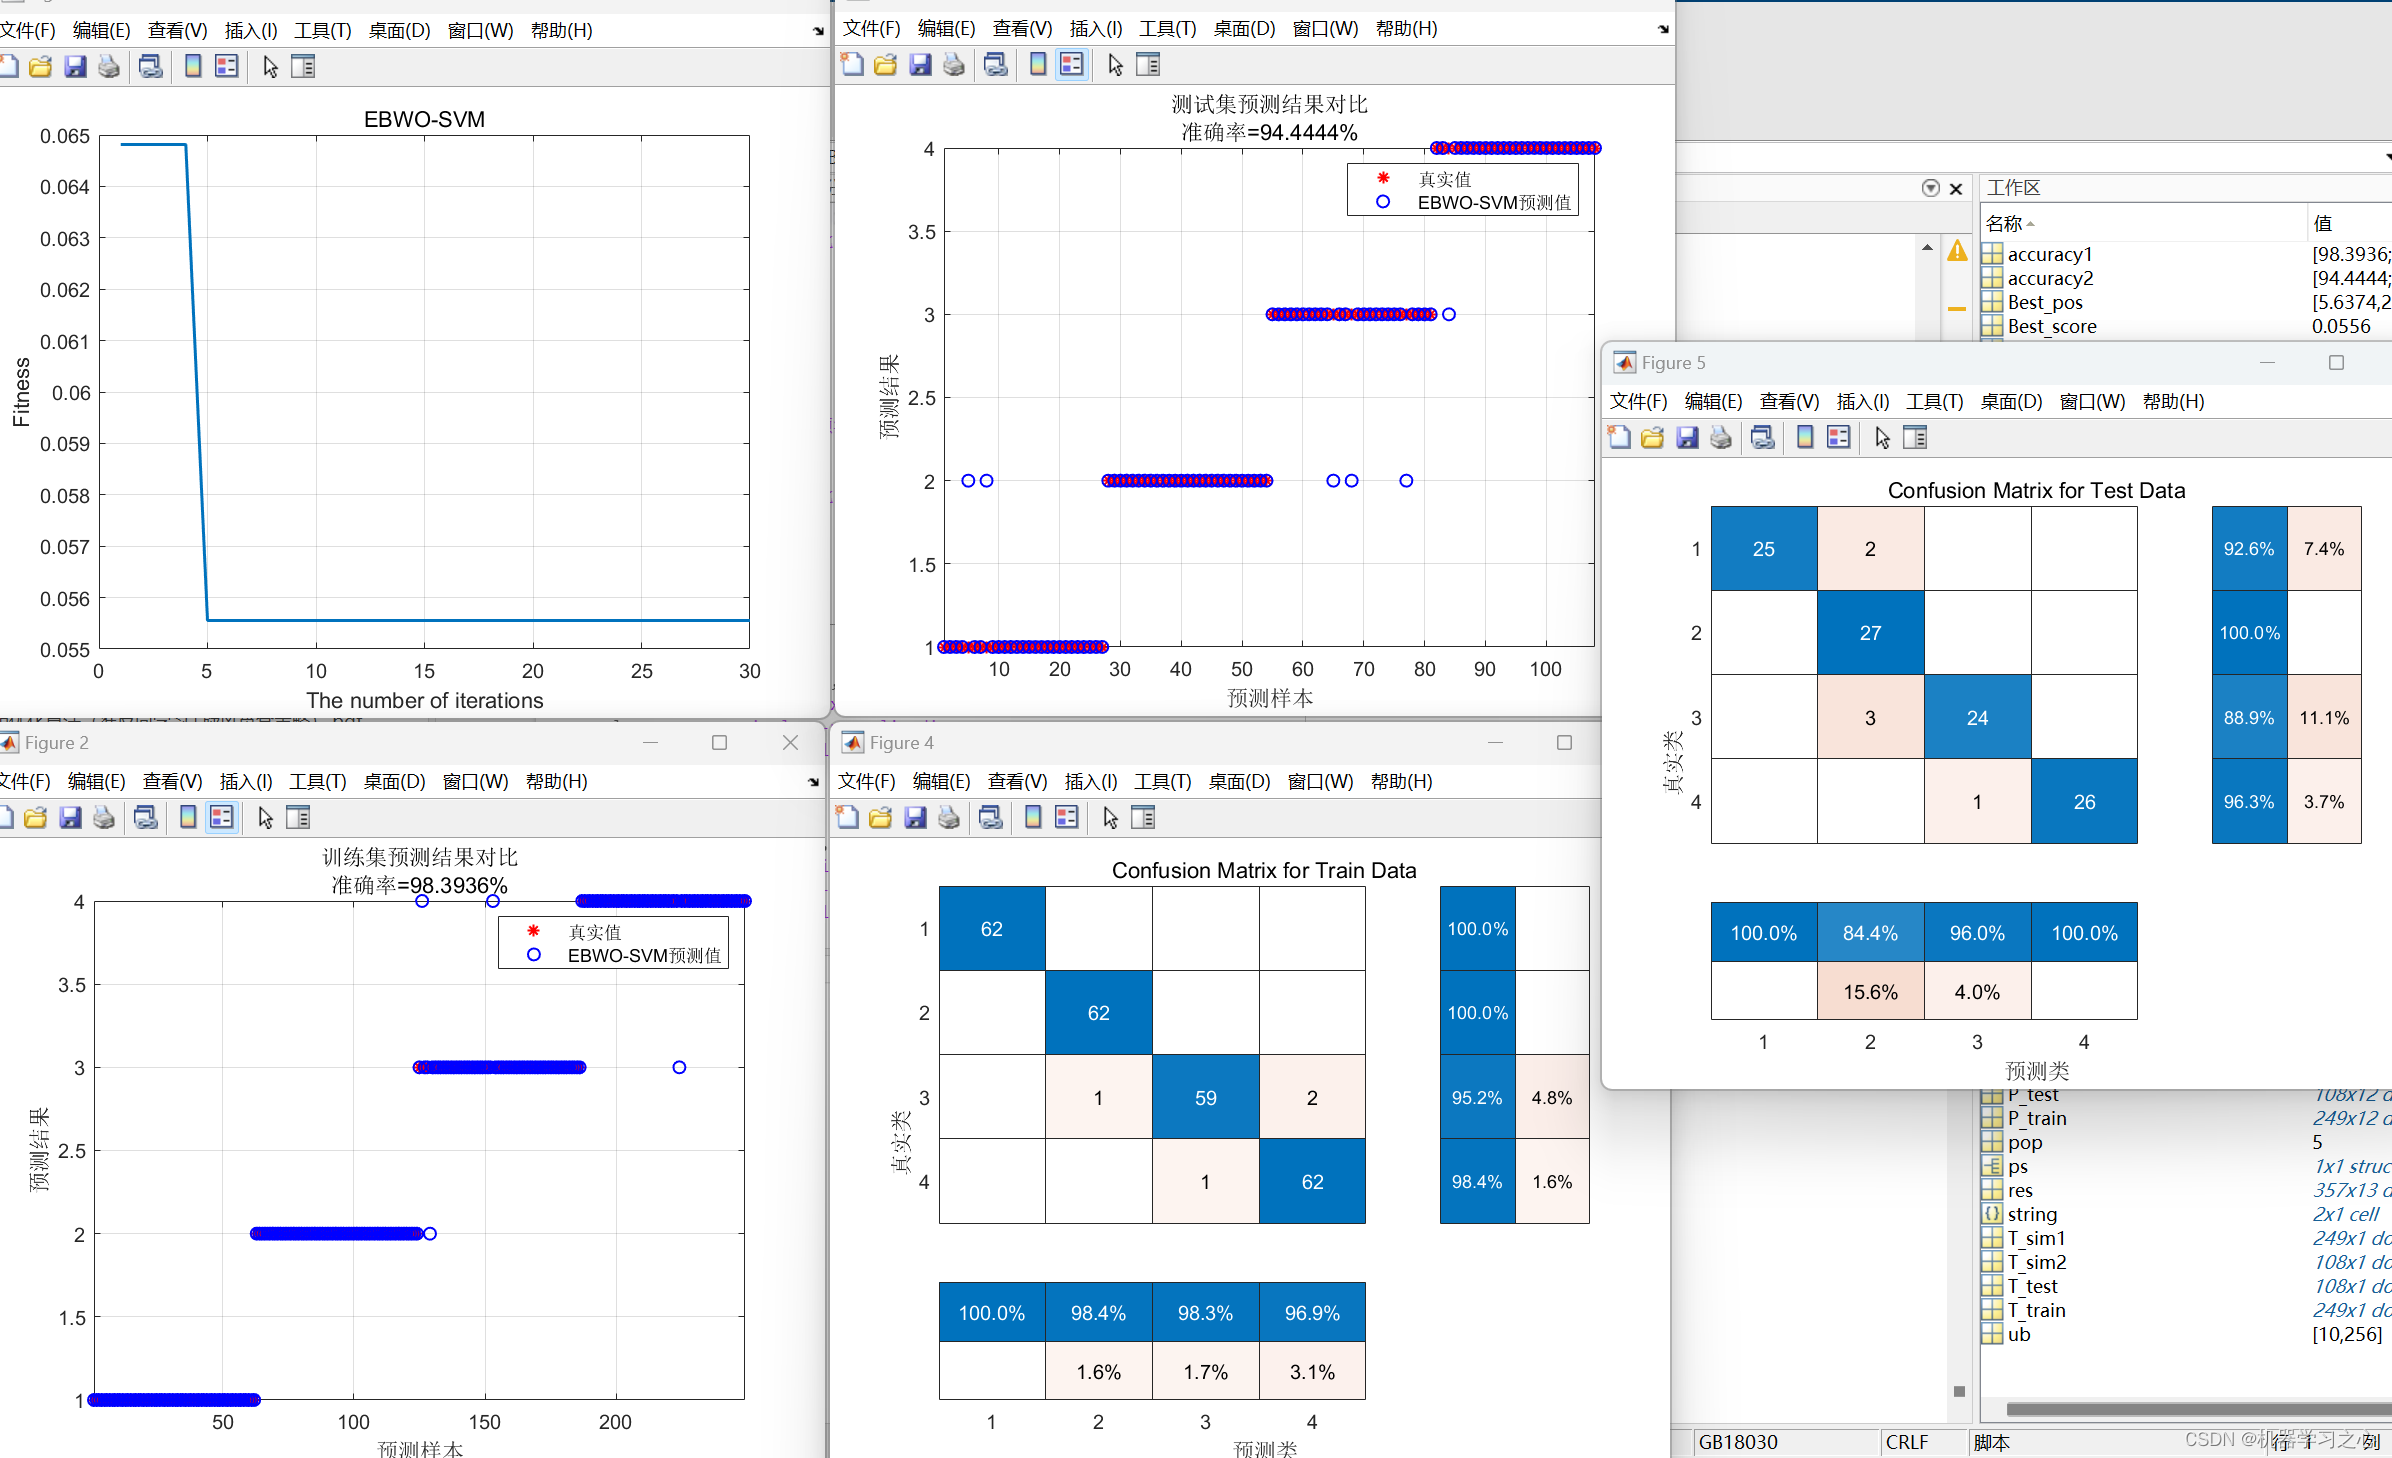Open Property Inspector in EBWO-SVM fitness figure

point(303,67)
